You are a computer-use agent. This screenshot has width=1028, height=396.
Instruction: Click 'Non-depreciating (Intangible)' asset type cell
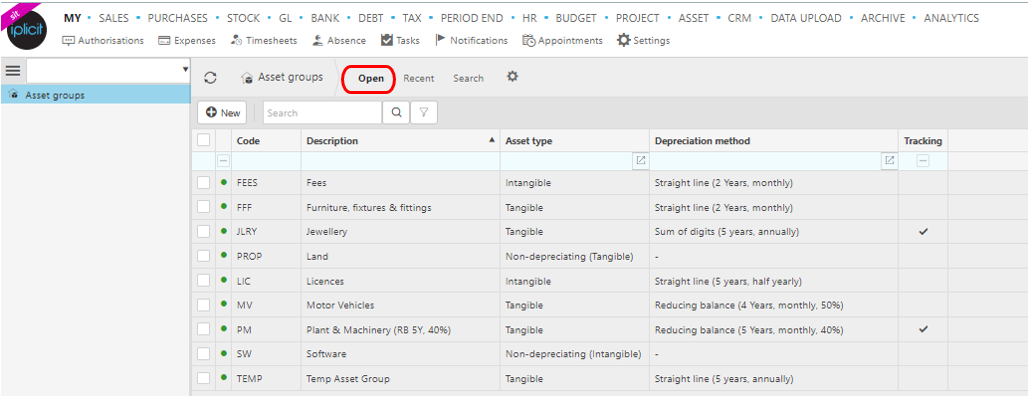coord(575,353)
